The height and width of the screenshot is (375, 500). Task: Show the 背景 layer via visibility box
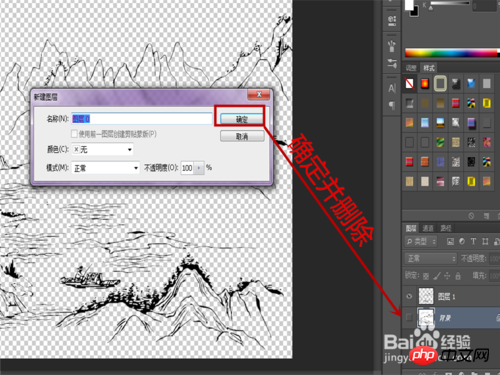[409, 318]
